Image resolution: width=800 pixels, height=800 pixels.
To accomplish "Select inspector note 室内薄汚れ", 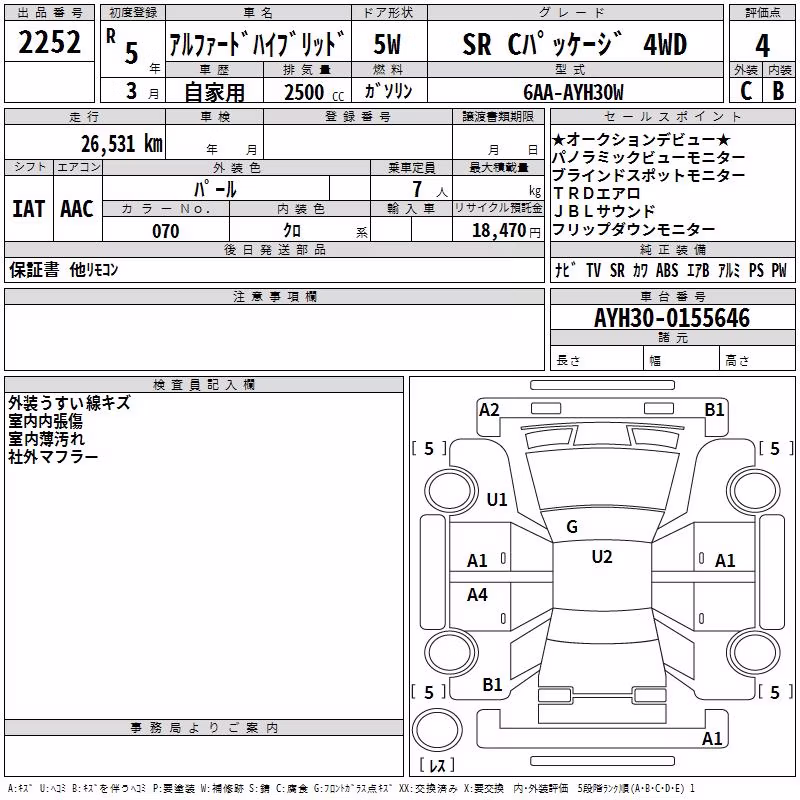I will click(47, 439).
